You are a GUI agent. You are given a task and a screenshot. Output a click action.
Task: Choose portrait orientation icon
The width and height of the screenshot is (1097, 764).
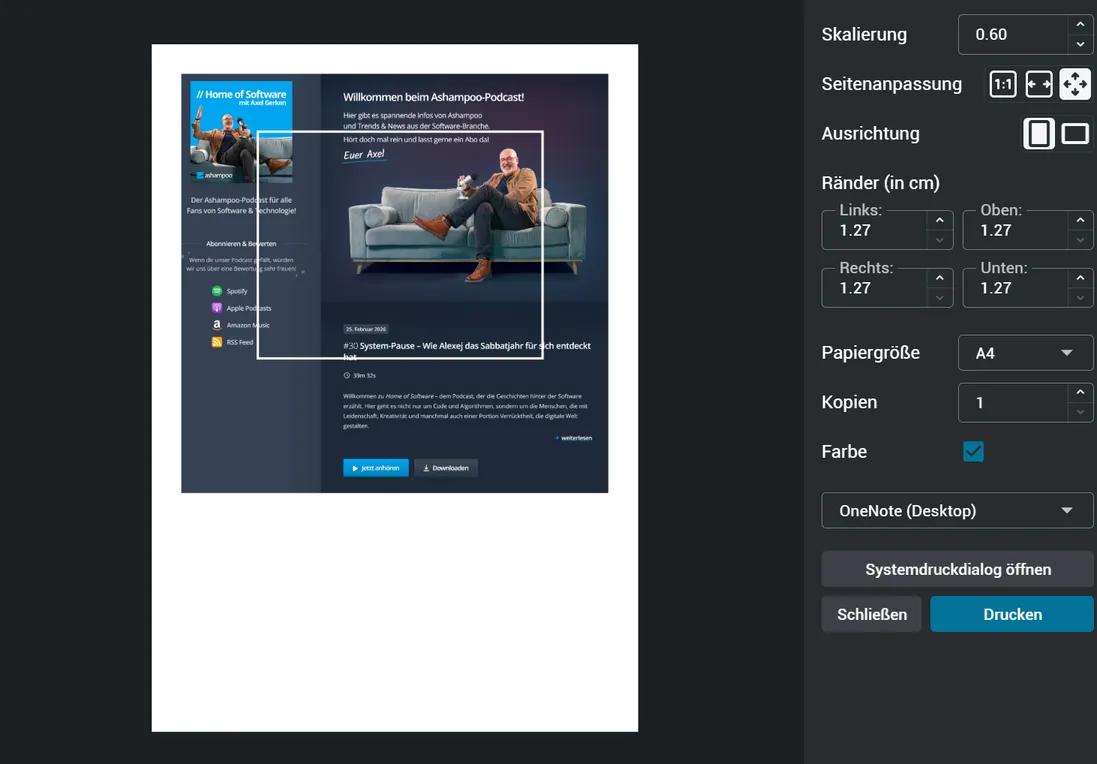pos(1039,134)
